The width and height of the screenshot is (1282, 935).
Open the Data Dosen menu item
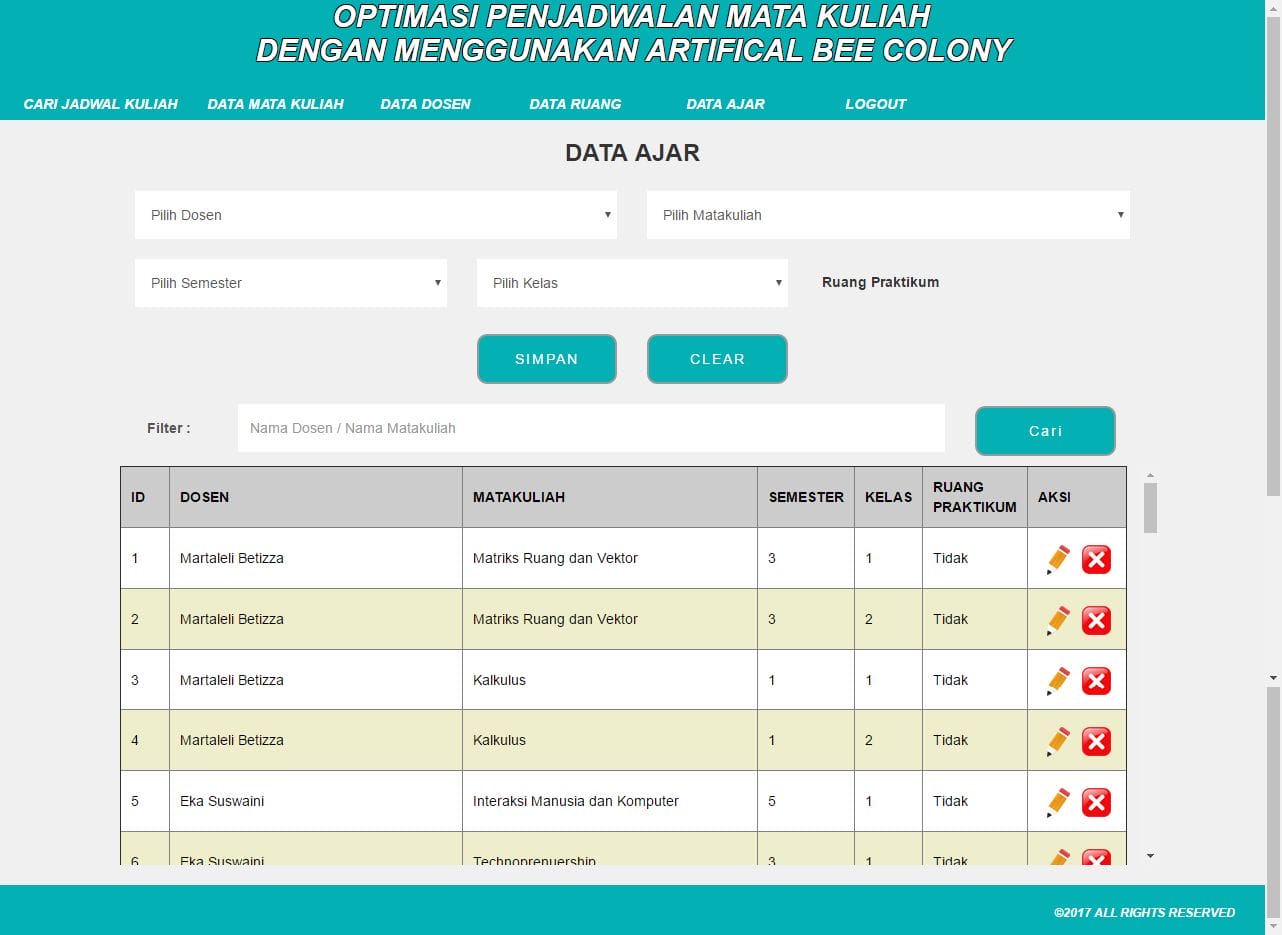pyautogui.click(x=425, y=104)
